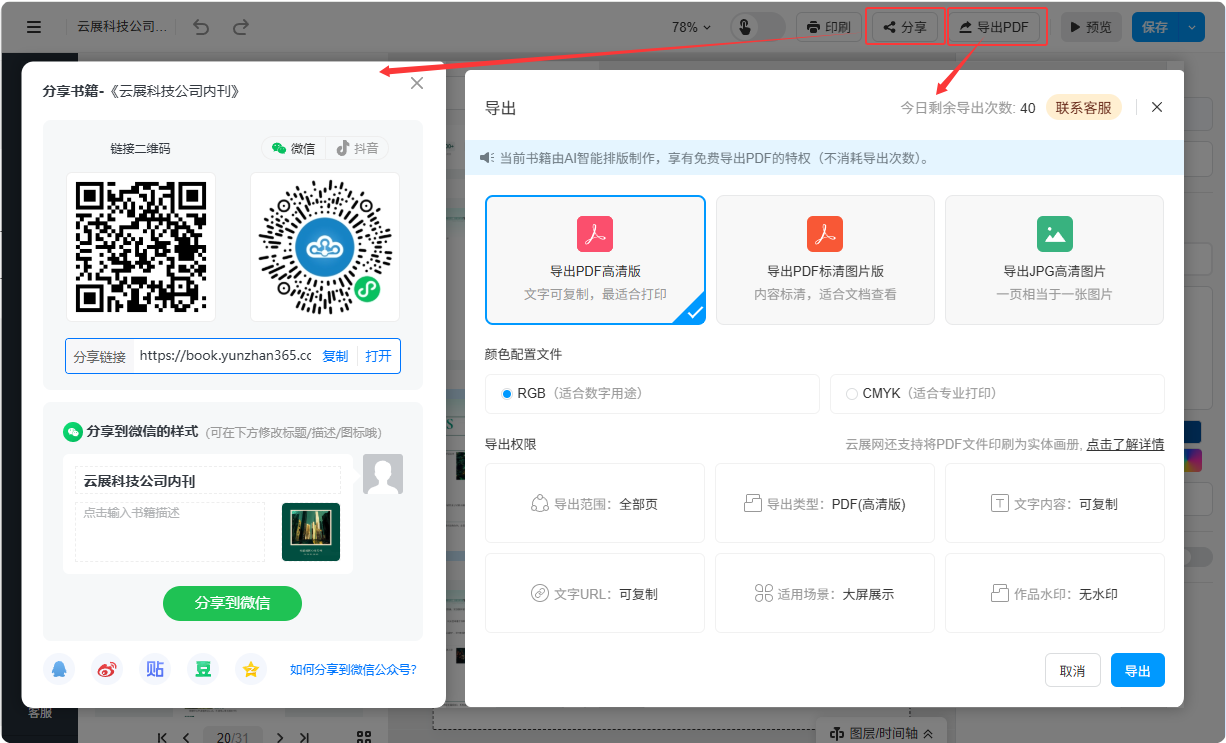The width and height of the screenshot is (1226, 743).
Task: Select the CMYK color profile
Action: click(x=852, y=394)
